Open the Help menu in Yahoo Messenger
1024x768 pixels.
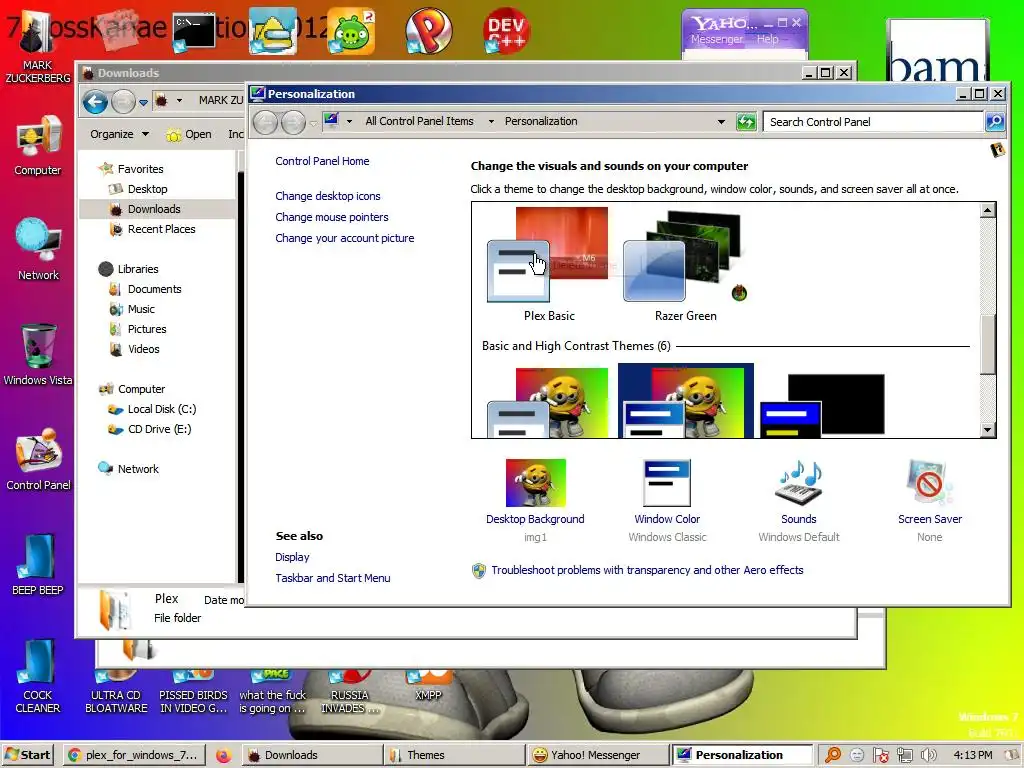click(767, 39)
